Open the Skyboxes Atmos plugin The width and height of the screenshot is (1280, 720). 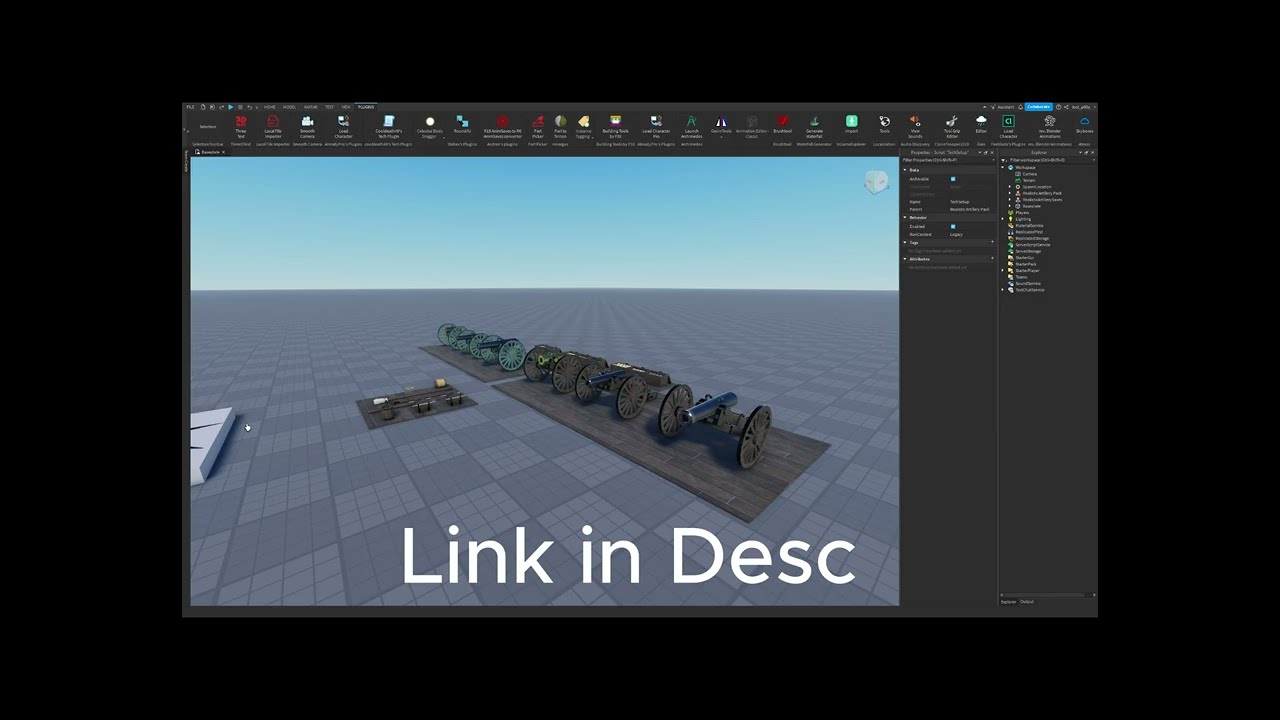(x=1084, y=124)
